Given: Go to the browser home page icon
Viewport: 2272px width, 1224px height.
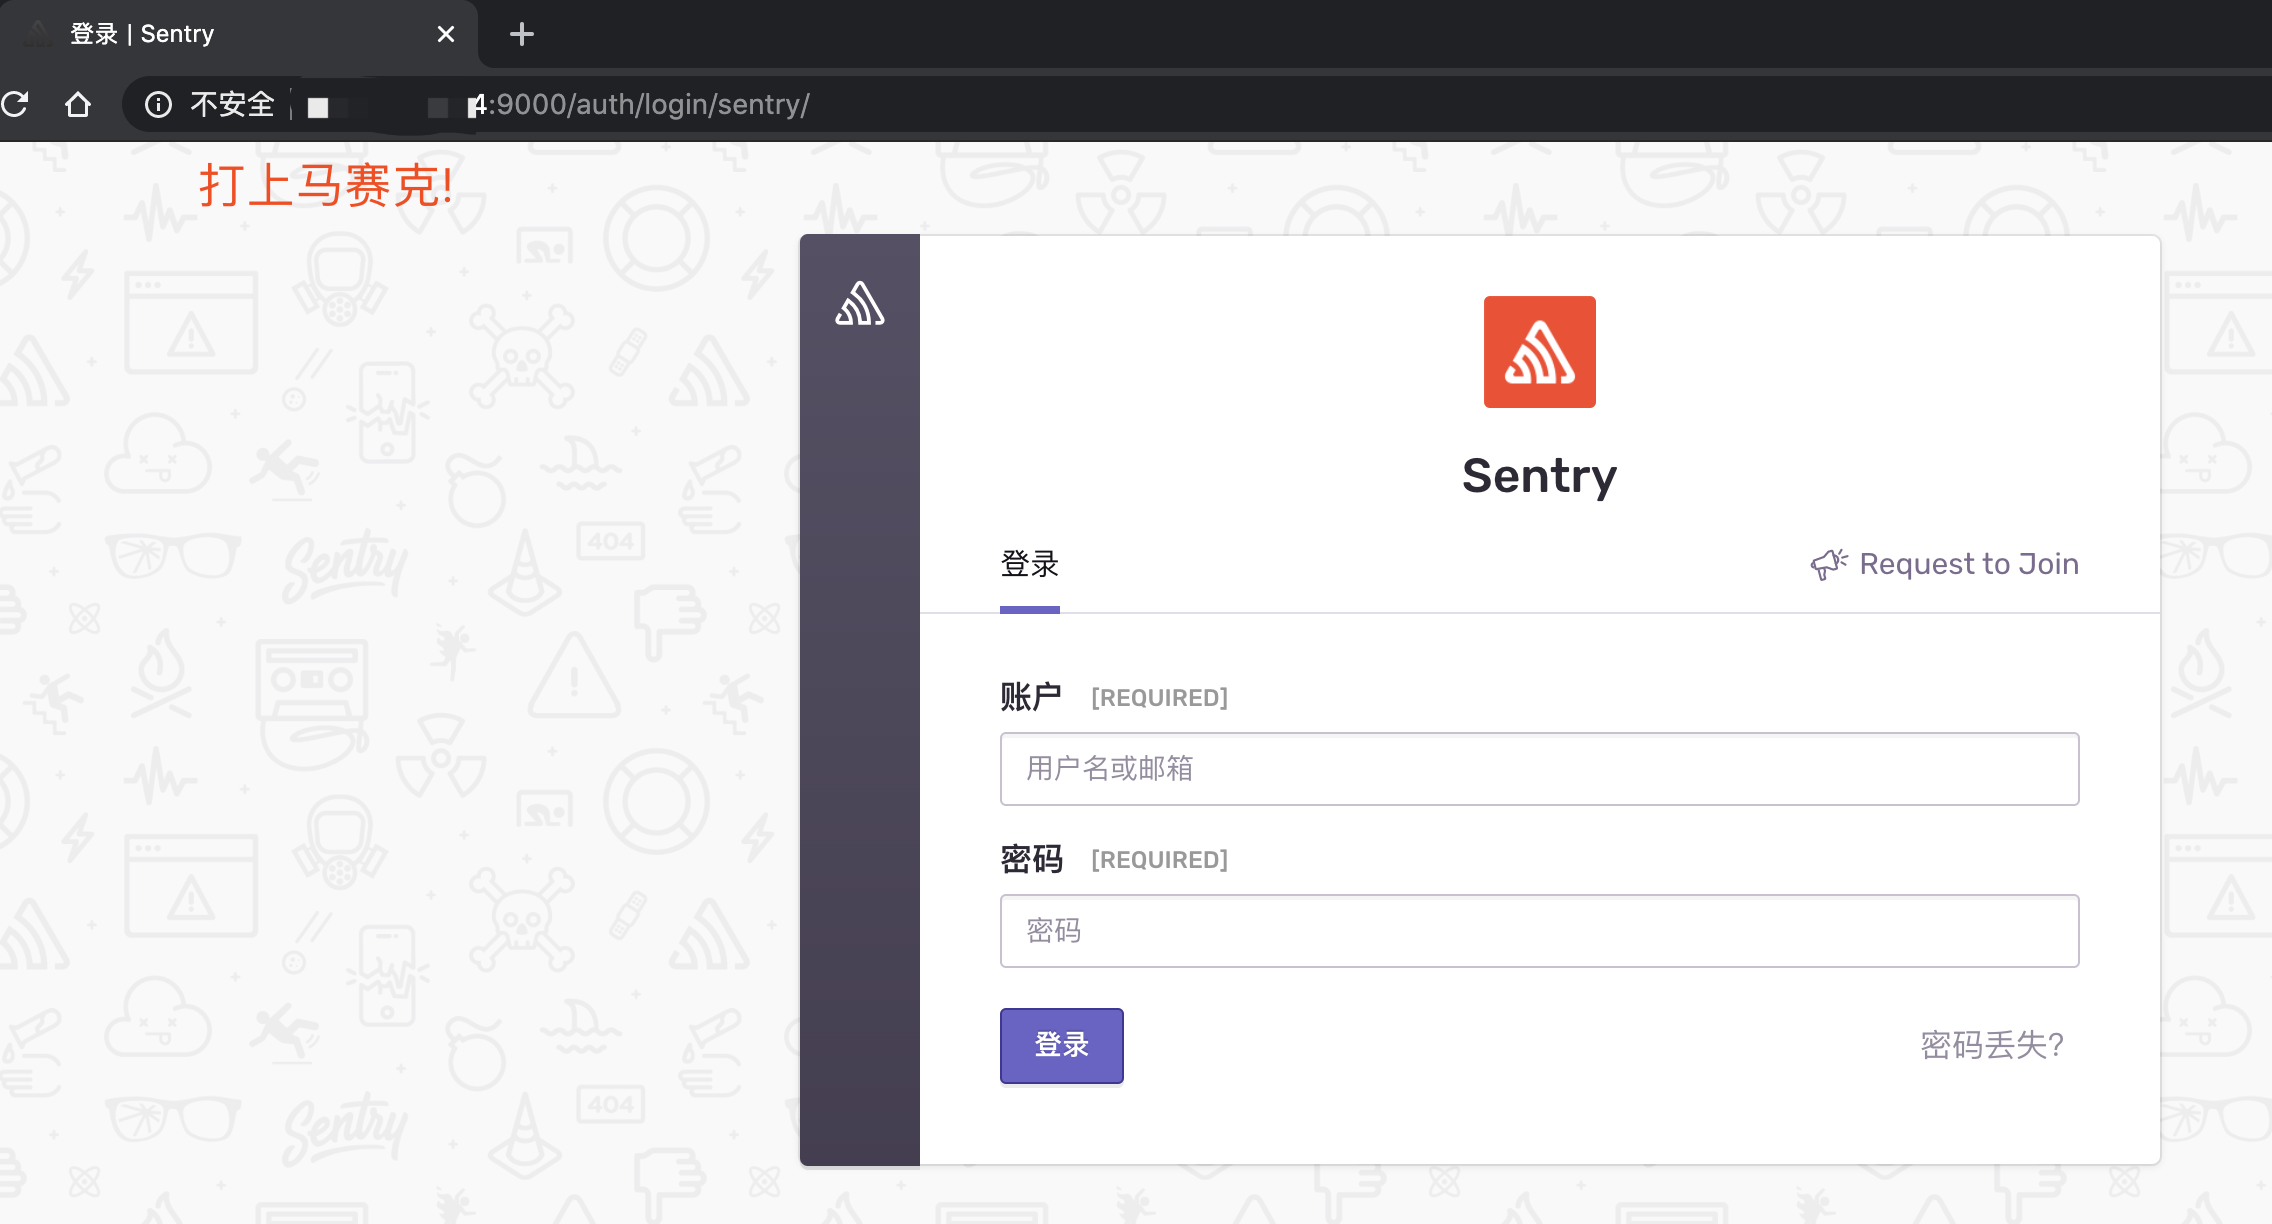Looking at the screenshot, I should [x=78, y=104].
